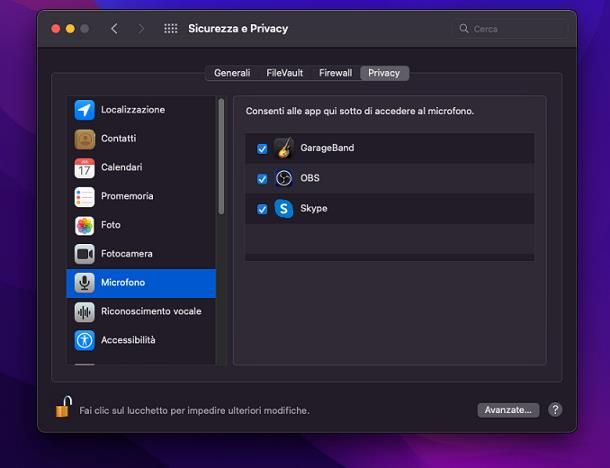Select the Contatti label
This screenshot has width=610, height=468.
pos(119,138)
